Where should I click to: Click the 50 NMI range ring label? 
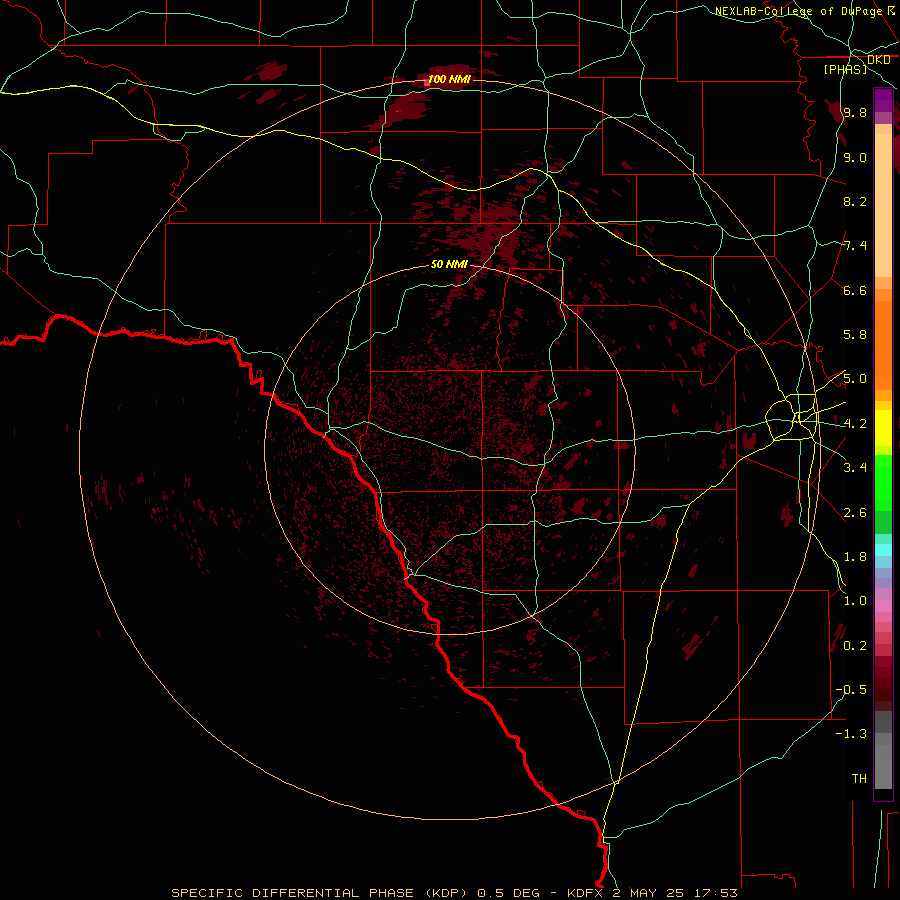point(449,264)
